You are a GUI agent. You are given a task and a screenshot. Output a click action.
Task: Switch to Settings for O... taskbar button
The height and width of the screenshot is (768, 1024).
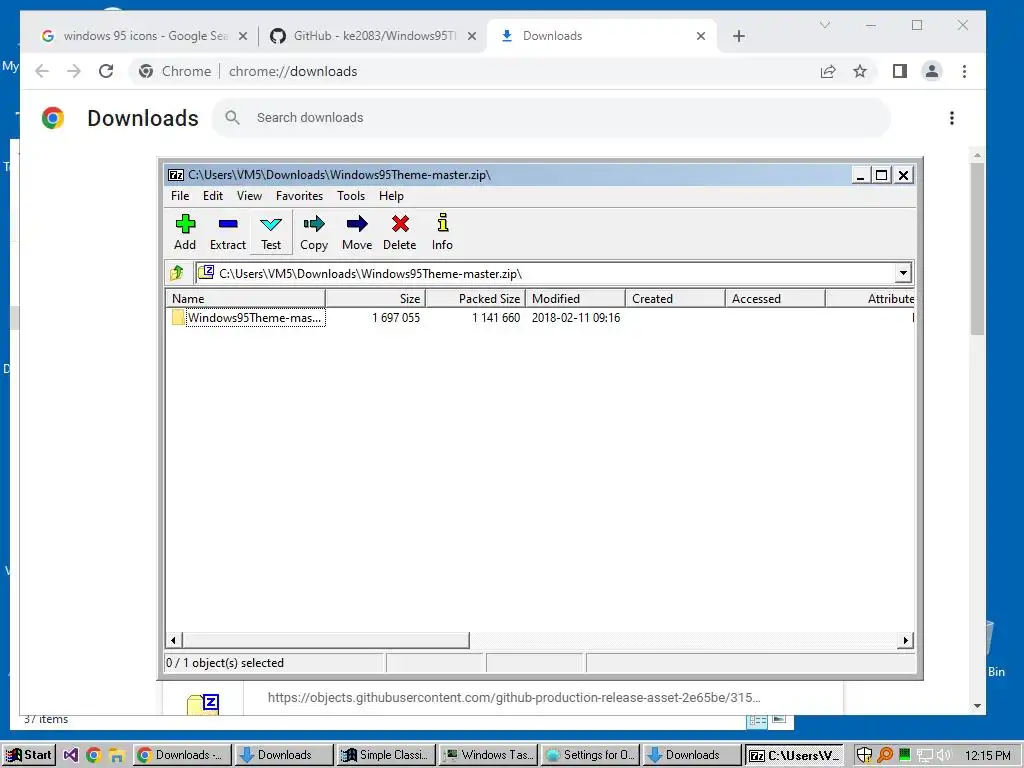[590, 755]
